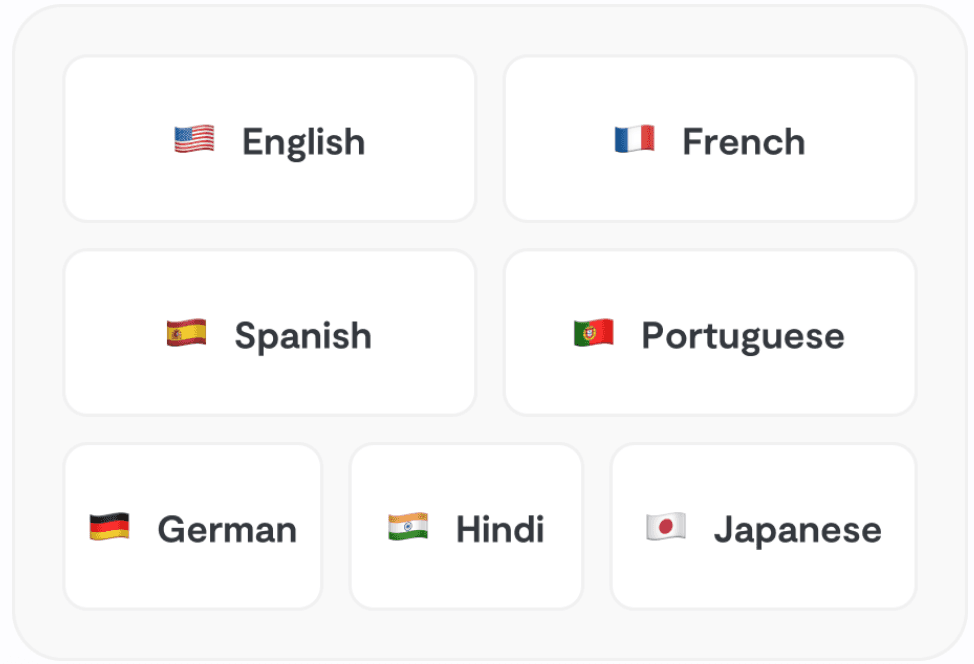Click the Japanese text label

pos(798,530)
